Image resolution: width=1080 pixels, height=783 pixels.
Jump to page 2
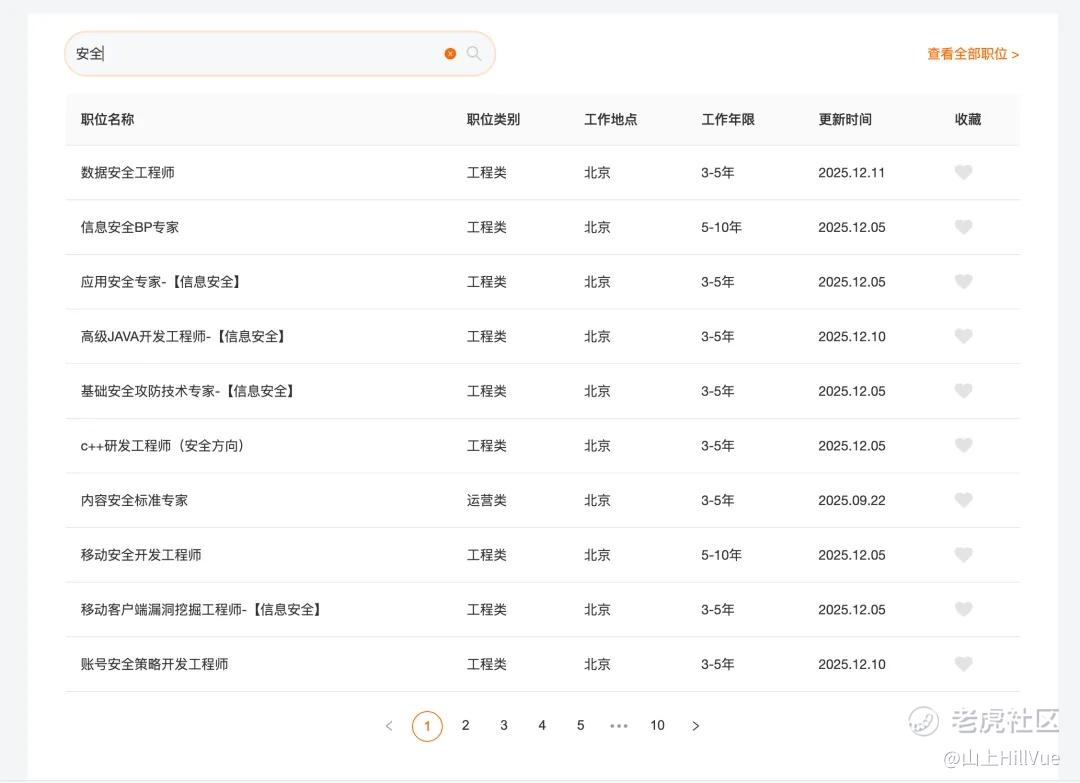[x=466, y=725]
